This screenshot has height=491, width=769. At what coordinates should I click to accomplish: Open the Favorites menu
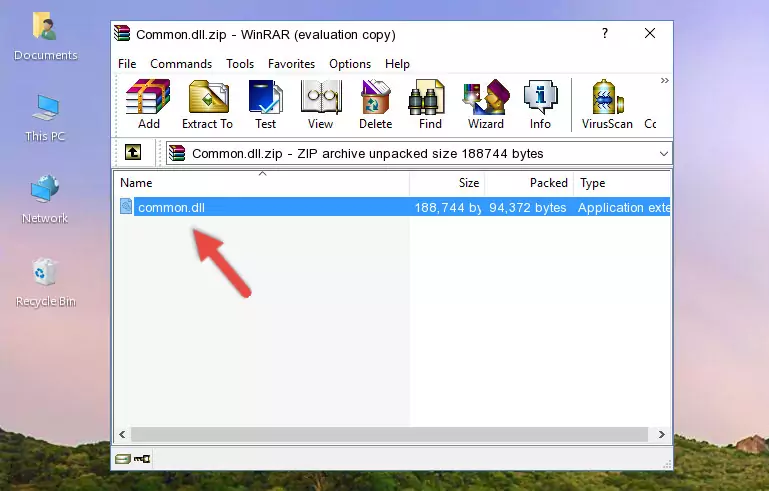tap(291, 64)
